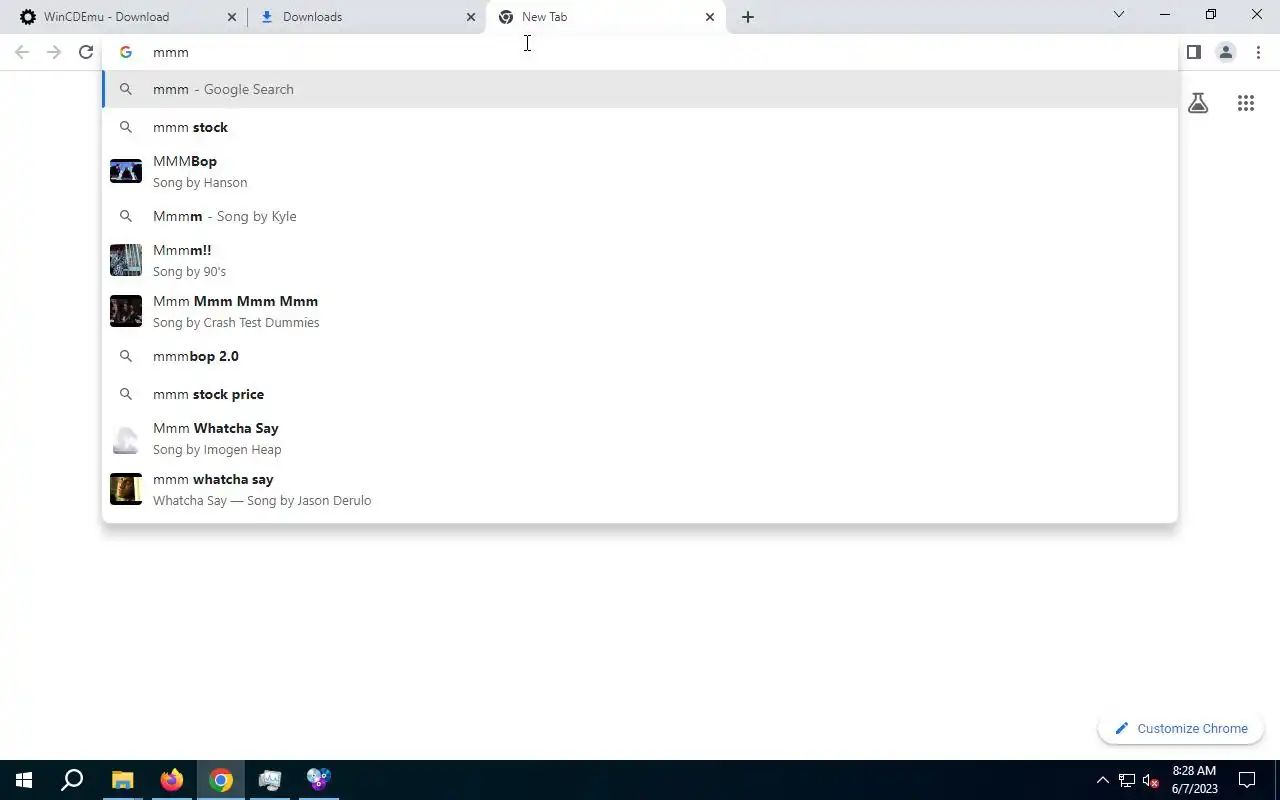The width and height of the screenshot is (1280, 800).
Task: Click the Imogen Heap song thumbnail
Action: 126,438
